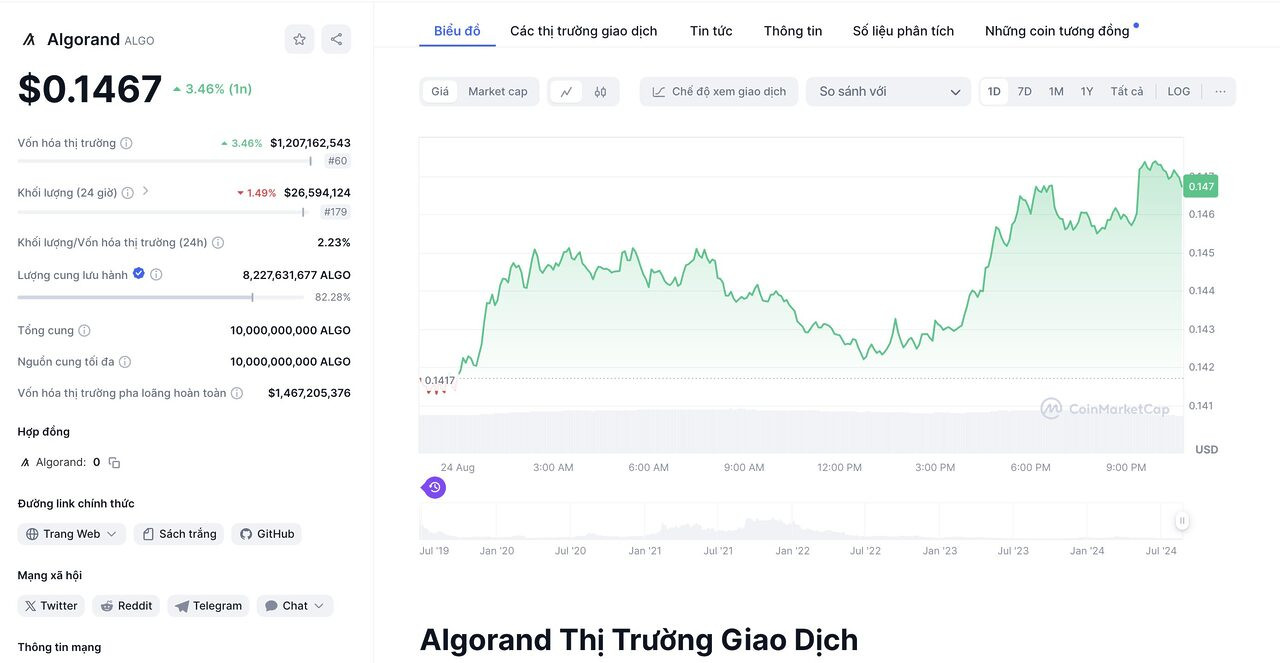Select the line chart display mode
The image size is (1280, 663).
point(568,90)
